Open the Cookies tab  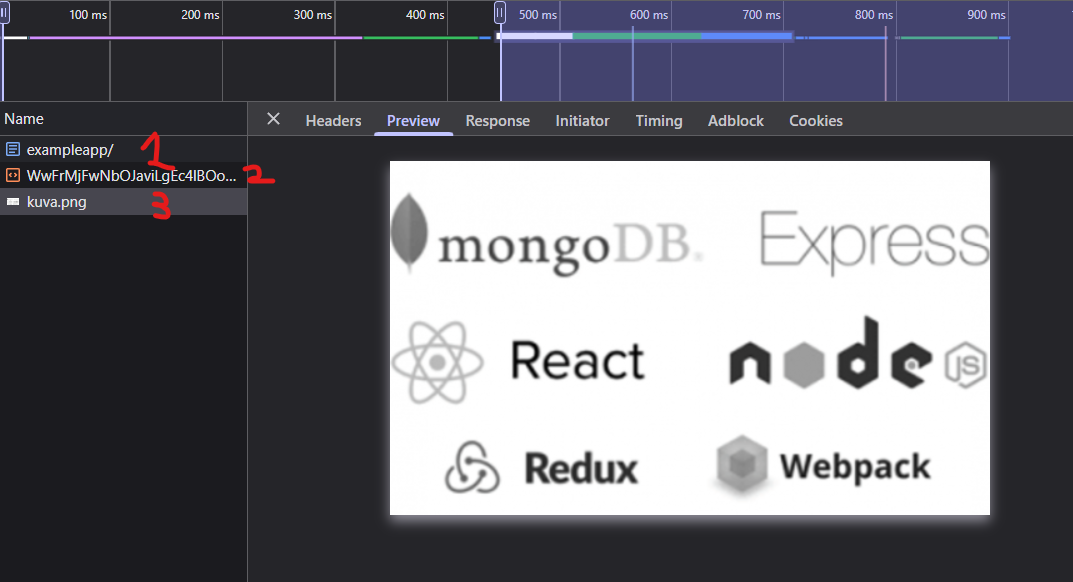click(x=815, y=121)
